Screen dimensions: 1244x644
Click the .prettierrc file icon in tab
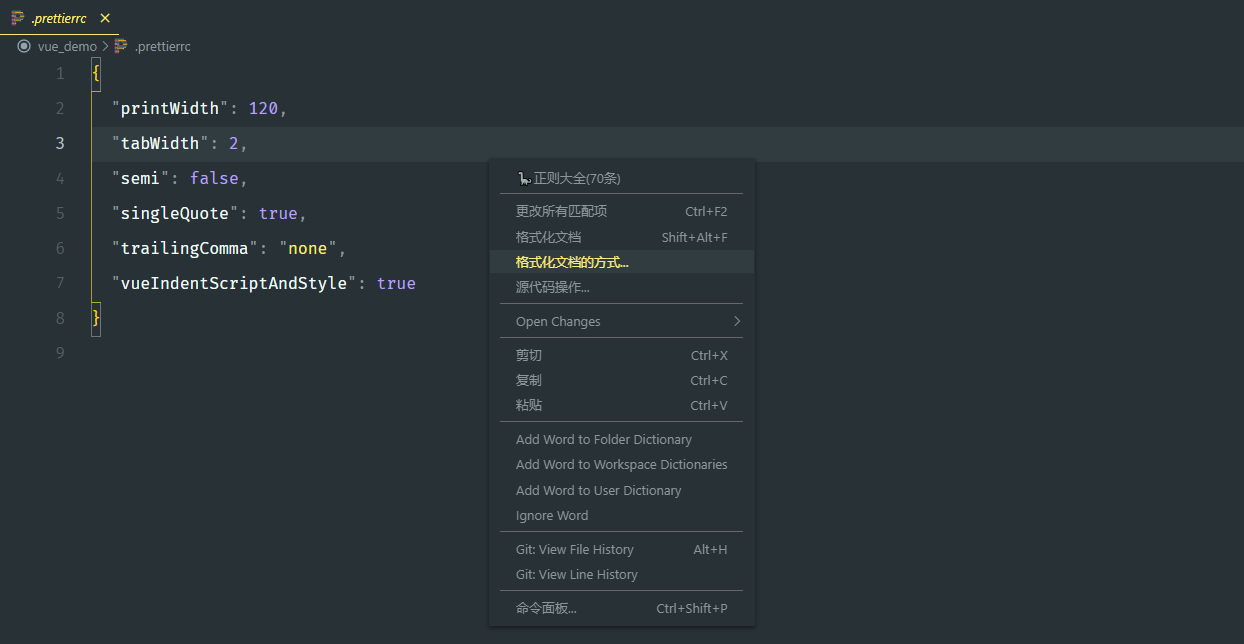pyautogui.click(x=18, y=18)
